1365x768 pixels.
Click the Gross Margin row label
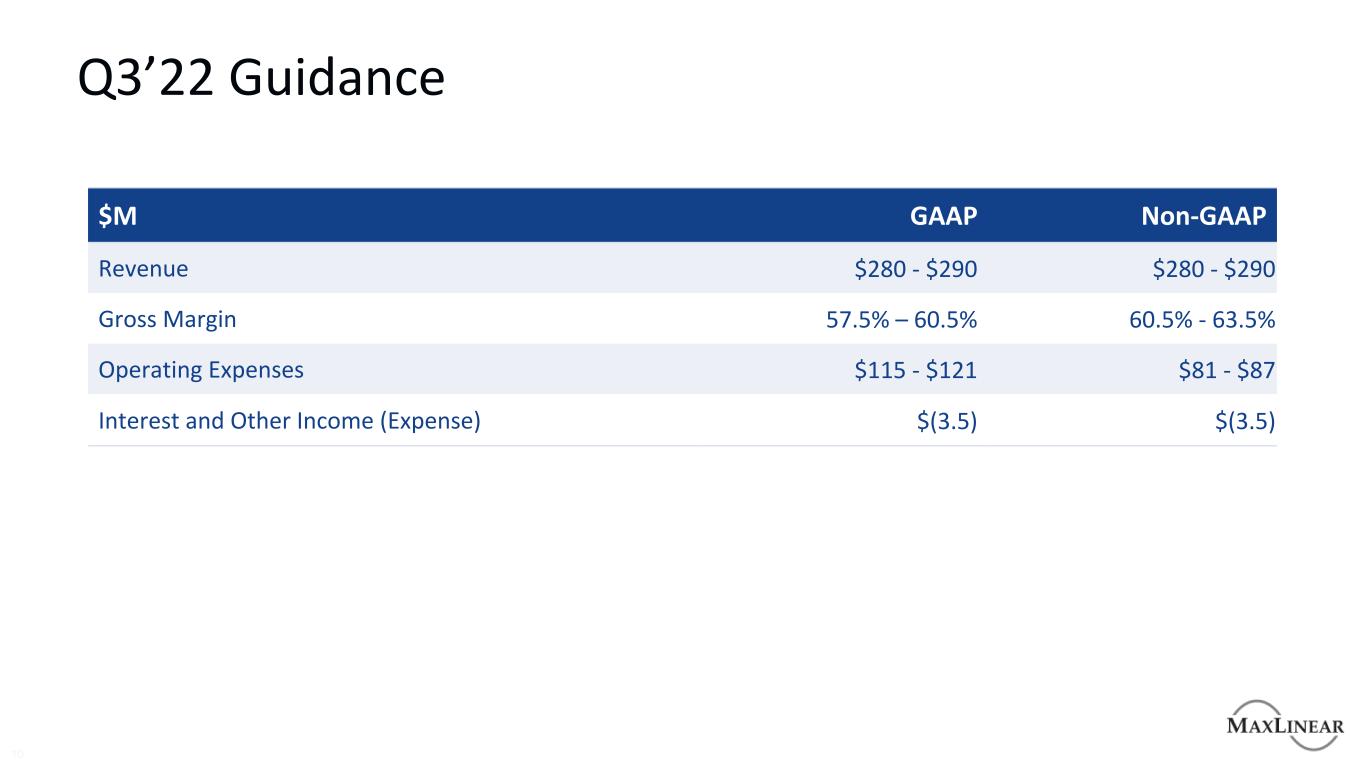tap(167, 319)
